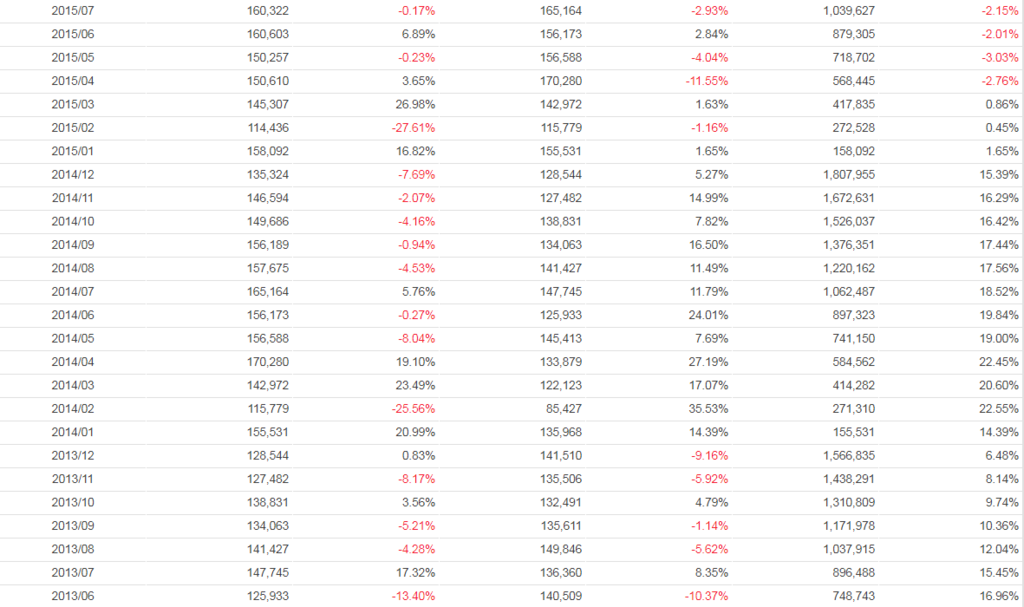
Task: Select the 2015/01 date cell
Action: click(x=72, y=152)
